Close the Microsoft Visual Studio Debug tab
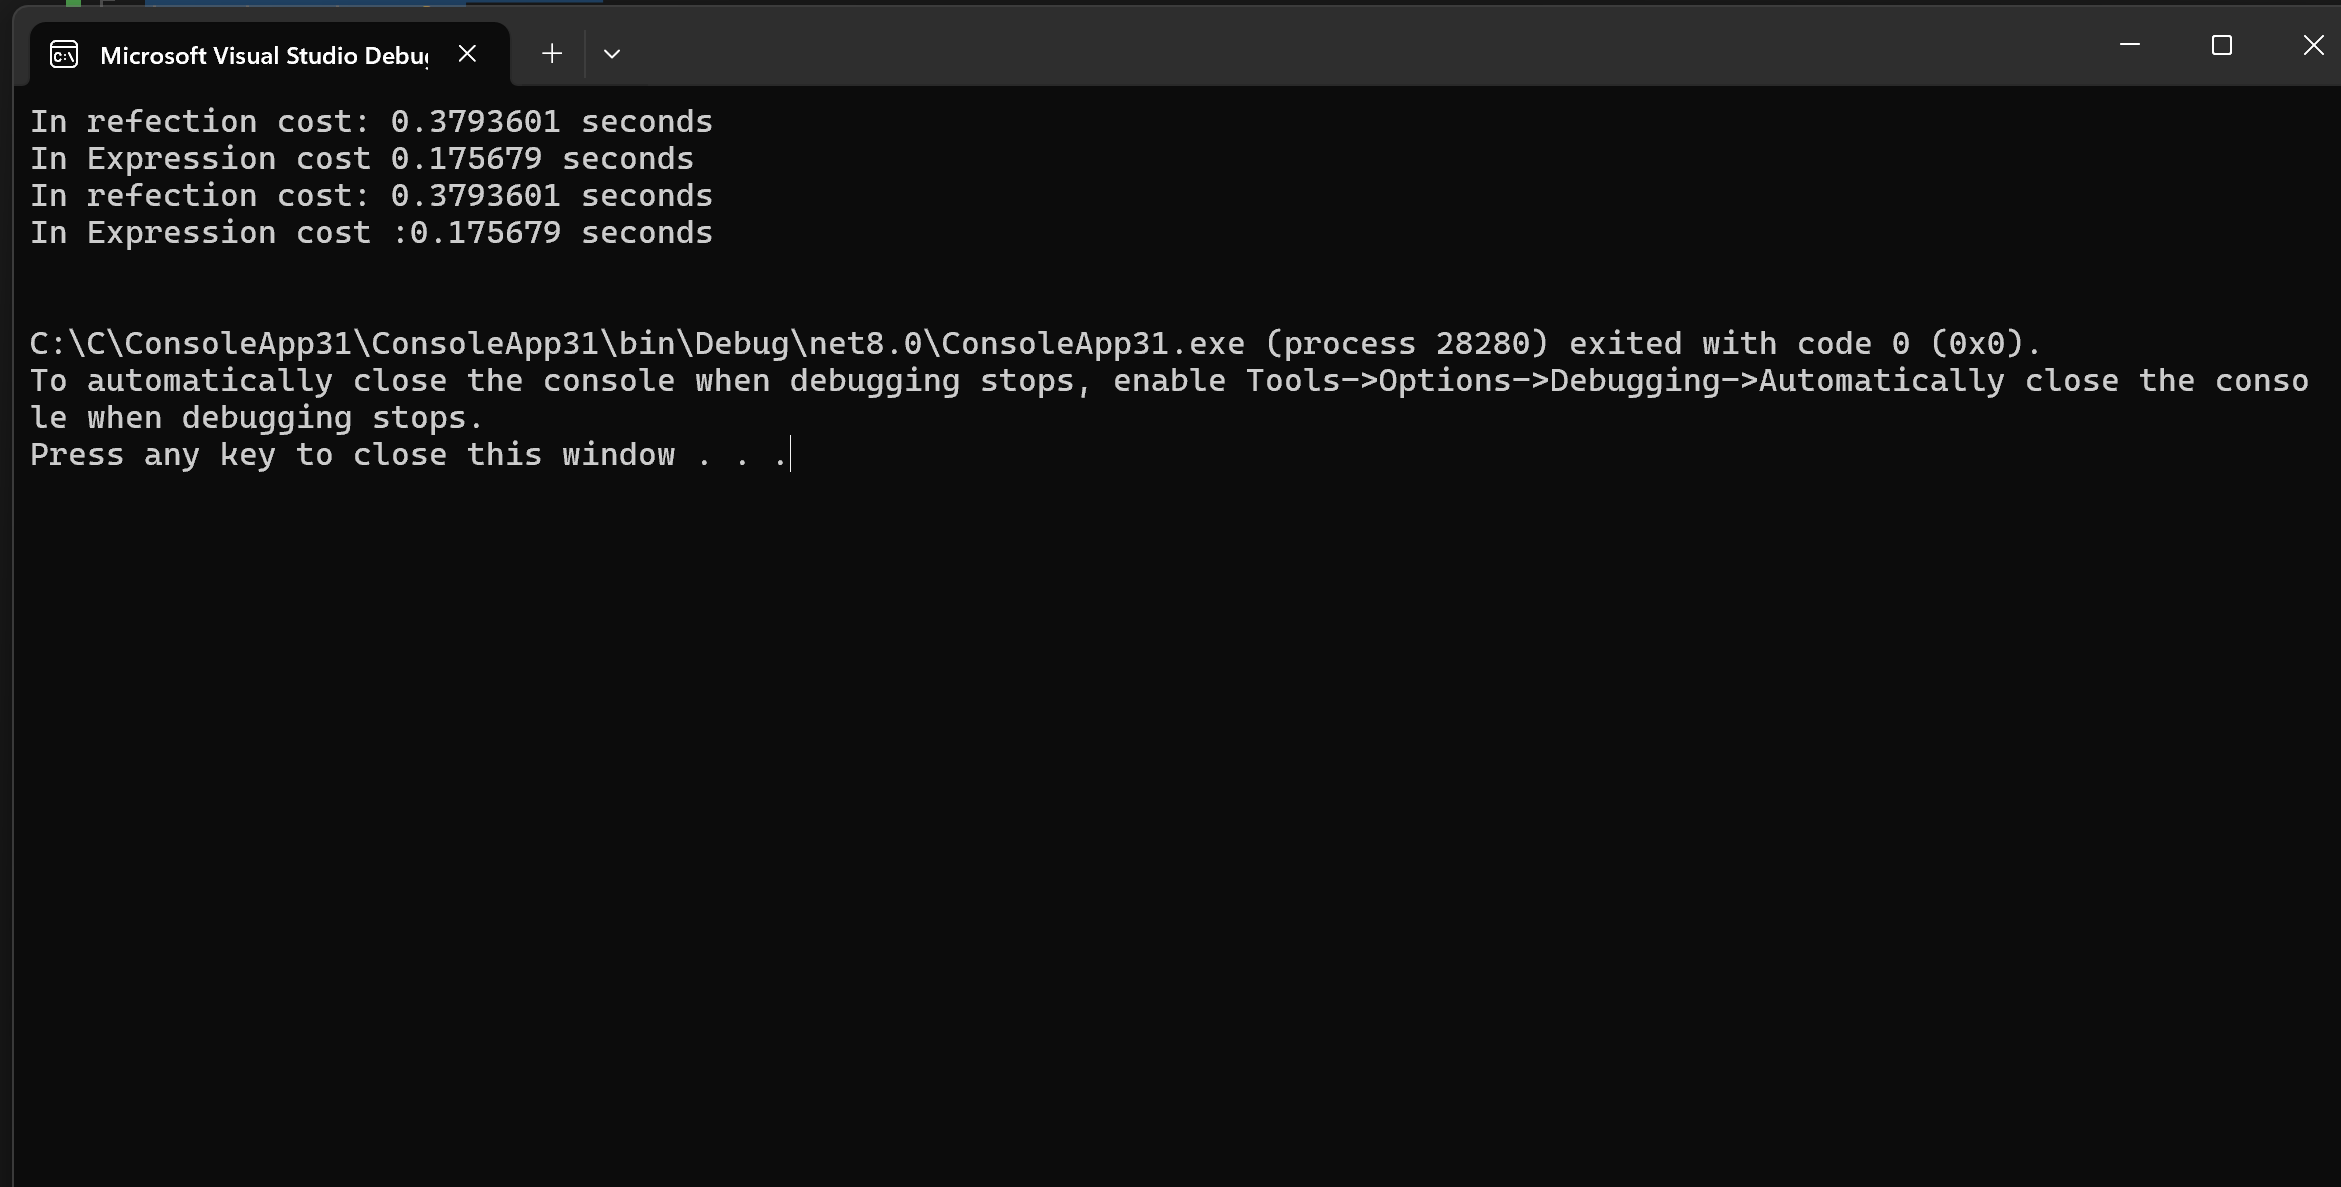Screen dimensions: 2341x1187 pos(467,54)
